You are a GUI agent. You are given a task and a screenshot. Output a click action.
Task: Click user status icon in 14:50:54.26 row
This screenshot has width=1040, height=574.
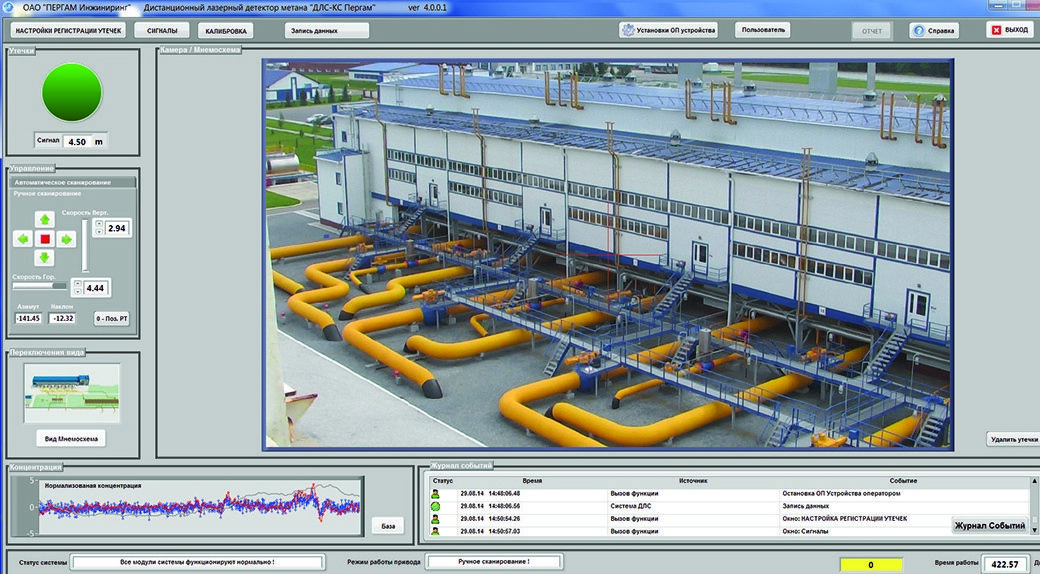point(435,519)
